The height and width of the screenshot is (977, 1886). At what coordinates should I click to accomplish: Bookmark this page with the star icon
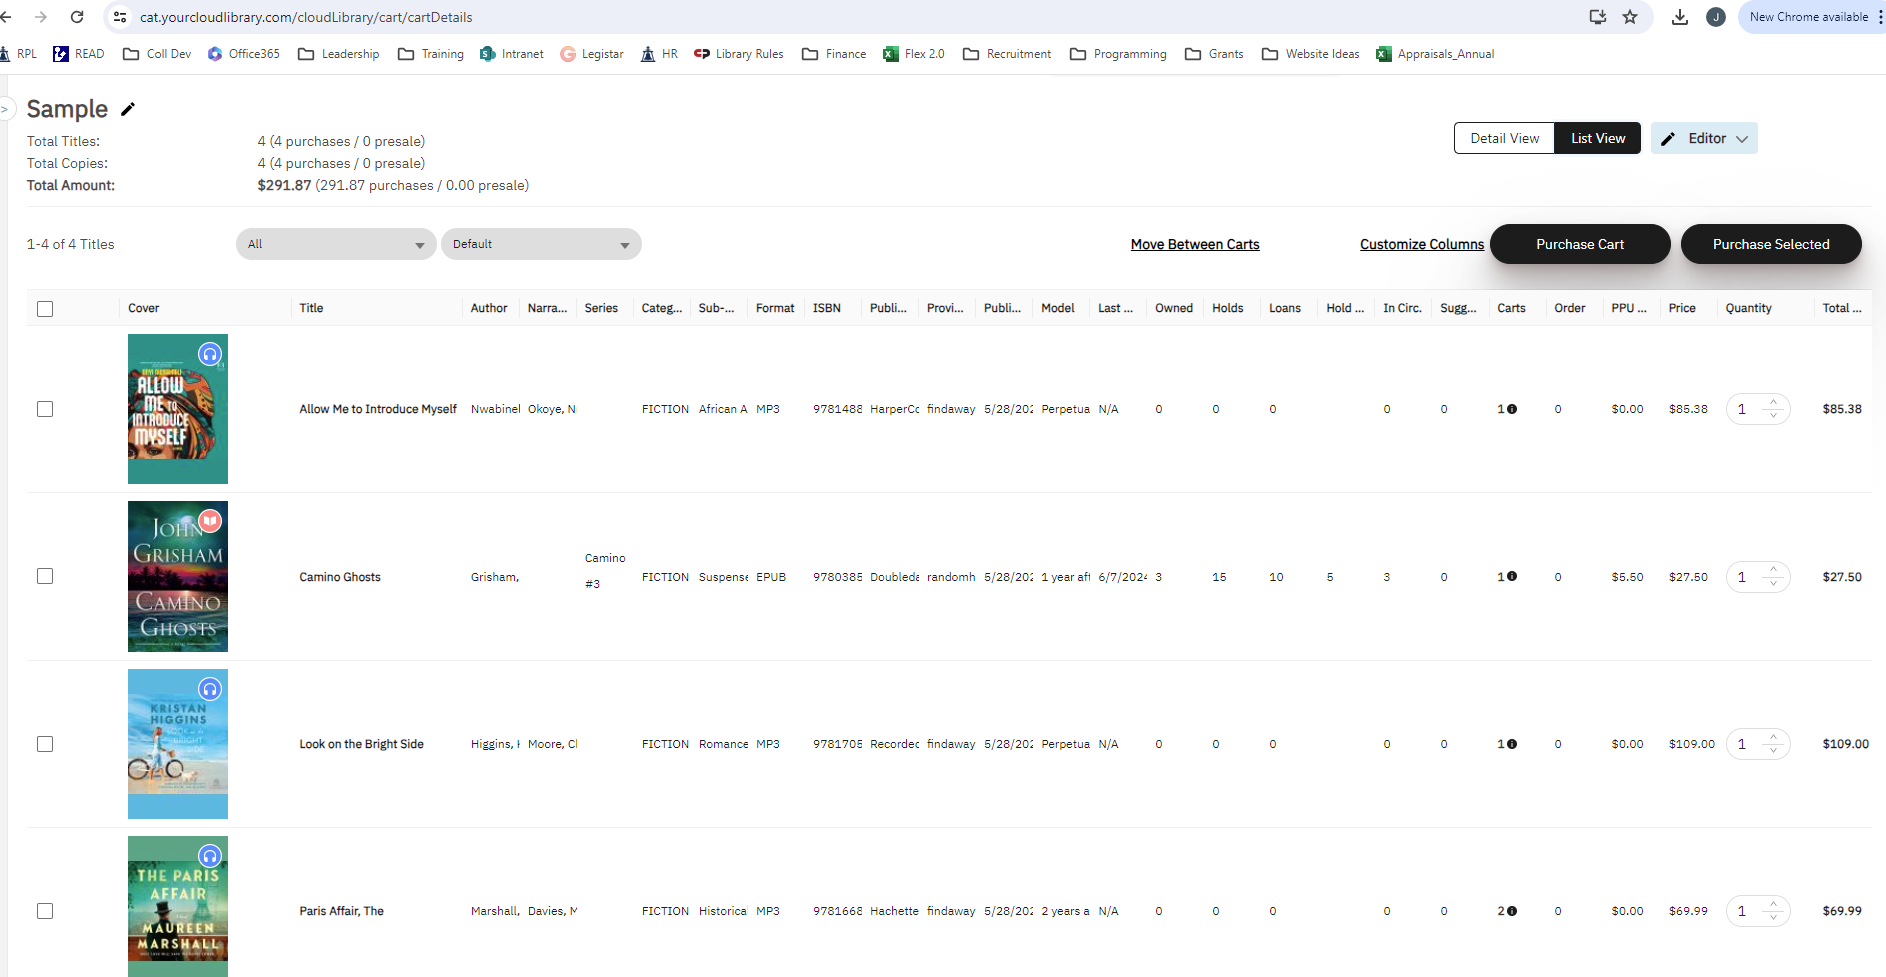1630,17
